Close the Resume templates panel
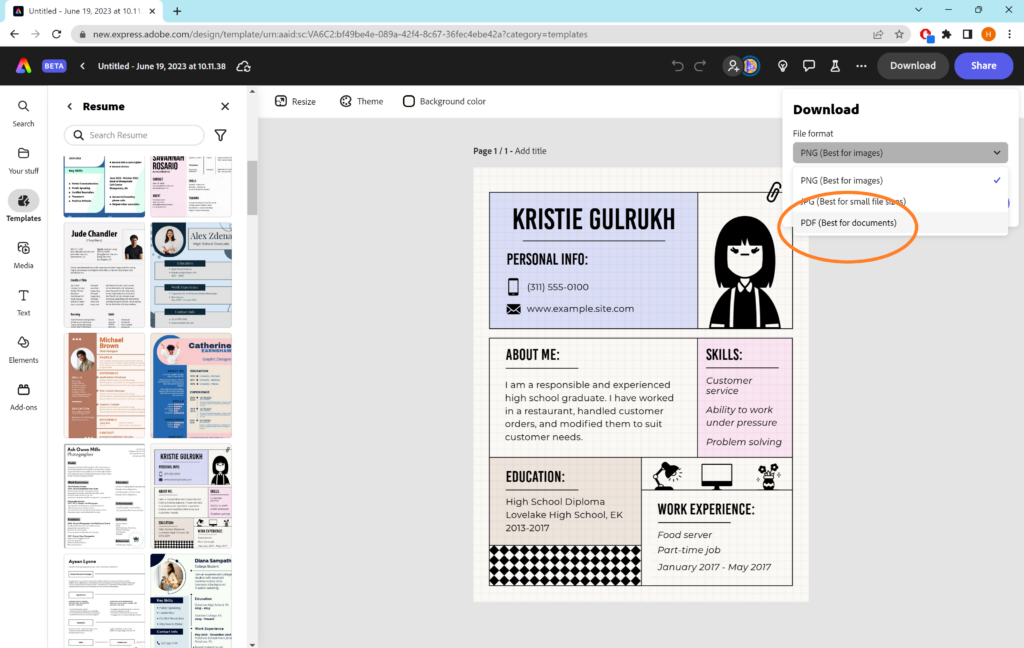Screen dimensions: 1024x648 [x=225, y=106]
